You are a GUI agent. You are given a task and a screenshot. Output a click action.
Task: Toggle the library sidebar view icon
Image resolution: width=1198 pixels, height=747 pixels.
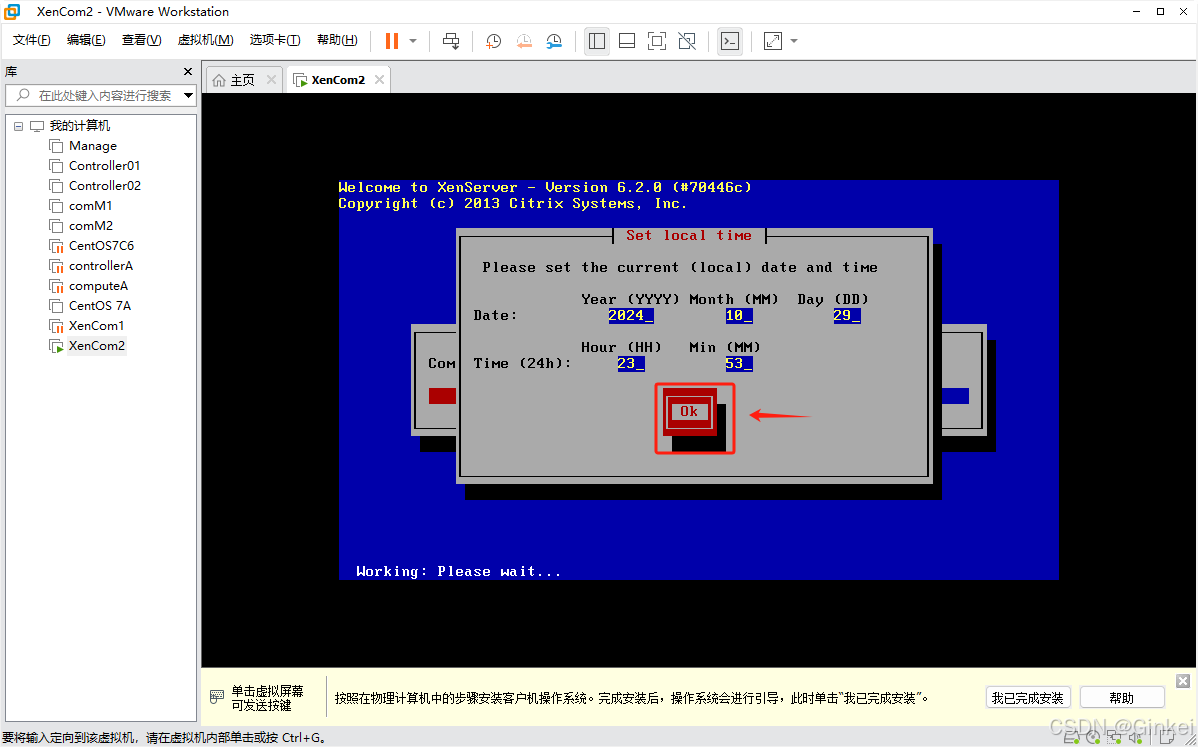[x=597, y=40]
